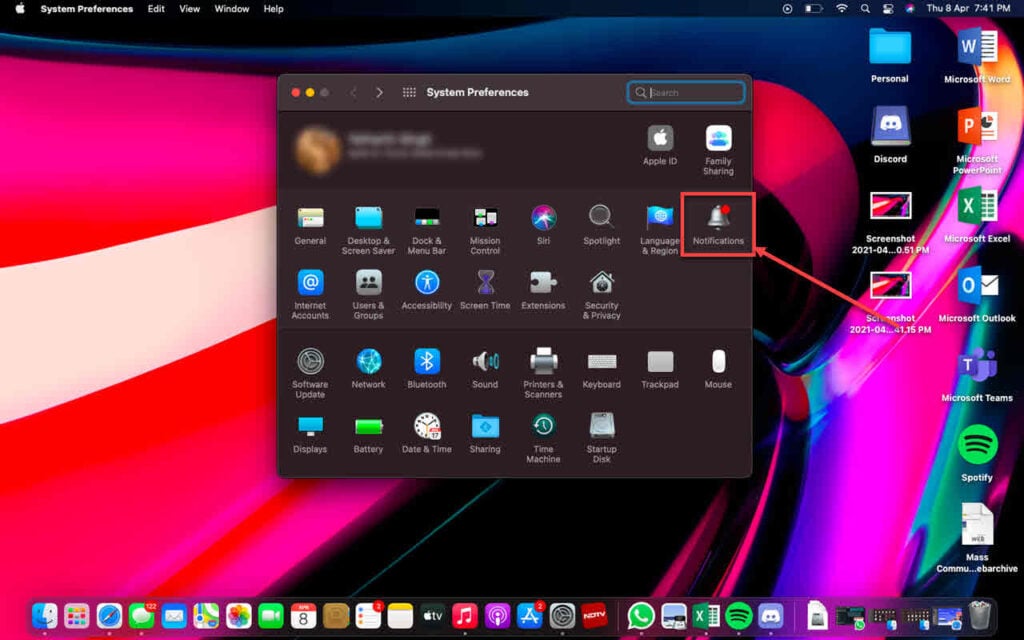Open Family Sharing settings
1024x640 pixels.
click(x=718, y=150)
